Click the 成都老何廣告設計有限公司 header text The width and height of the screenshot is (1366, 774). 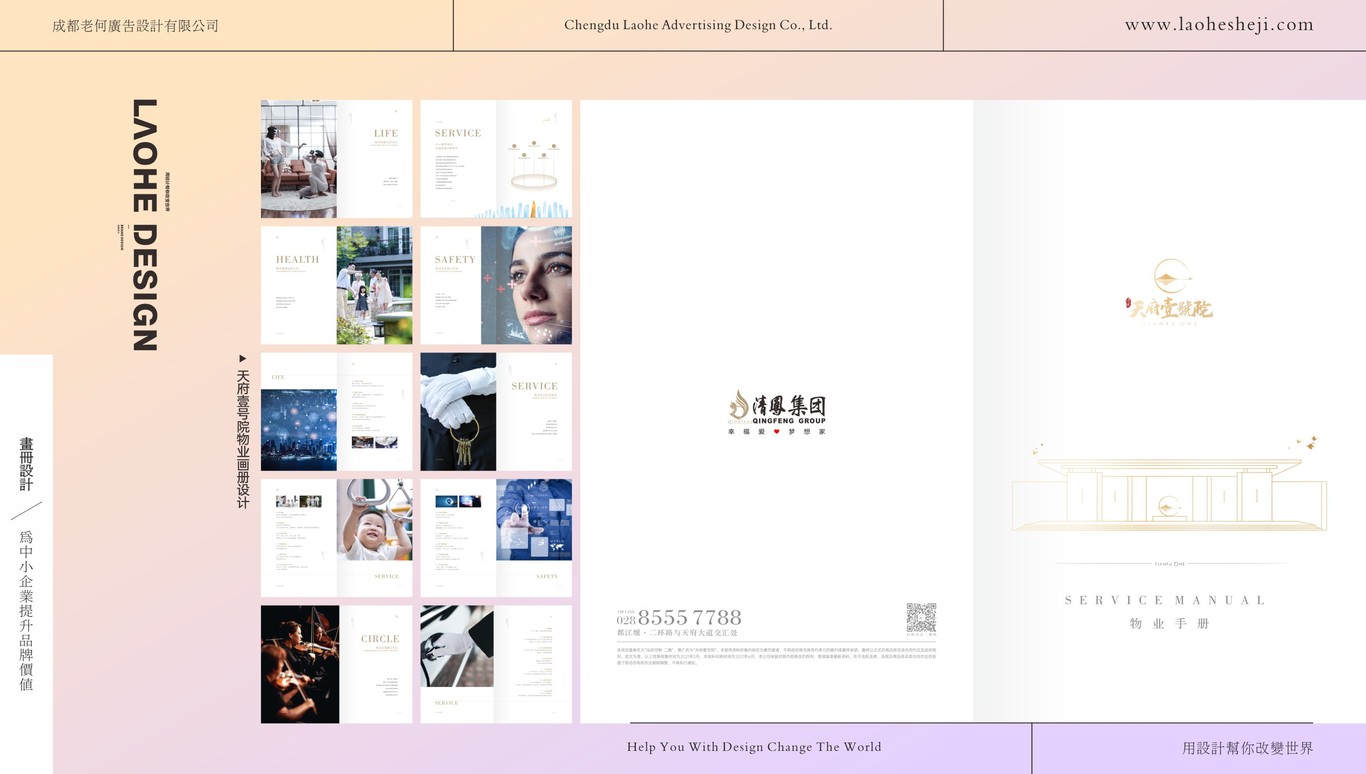(x=136, y=26)
